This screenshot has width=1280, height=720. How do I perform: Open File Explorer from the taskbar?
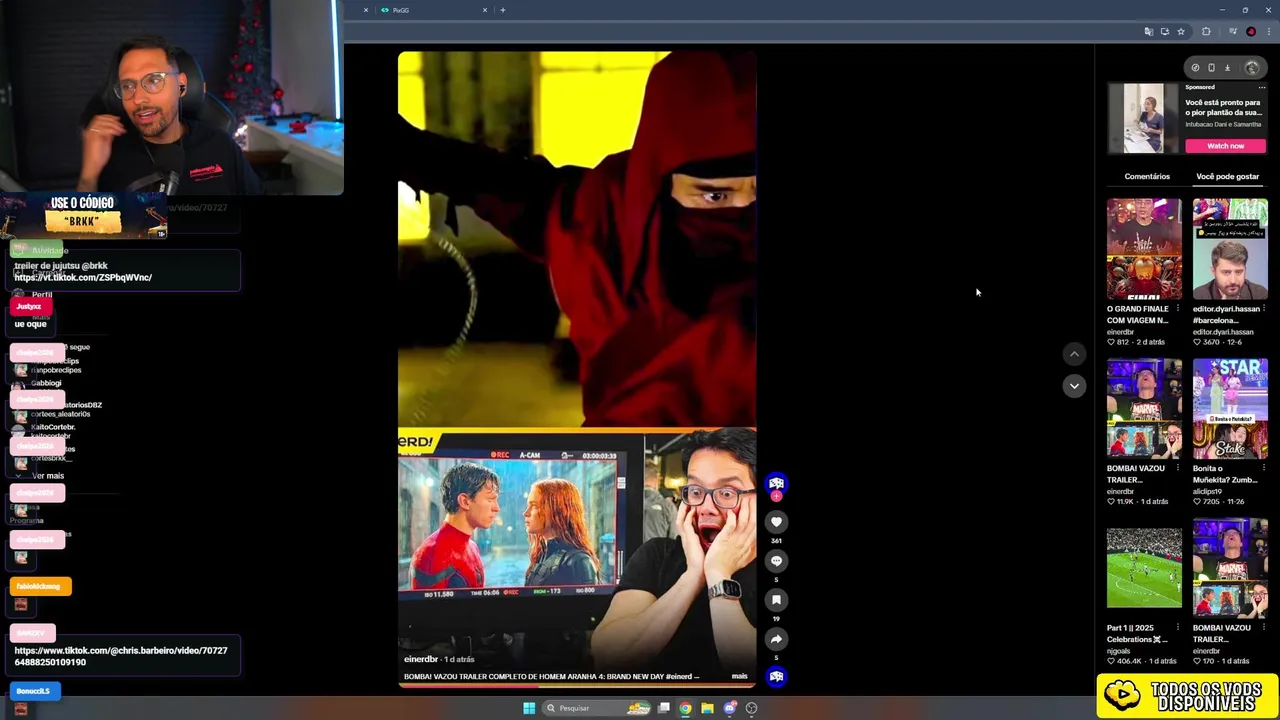point(707,708)
